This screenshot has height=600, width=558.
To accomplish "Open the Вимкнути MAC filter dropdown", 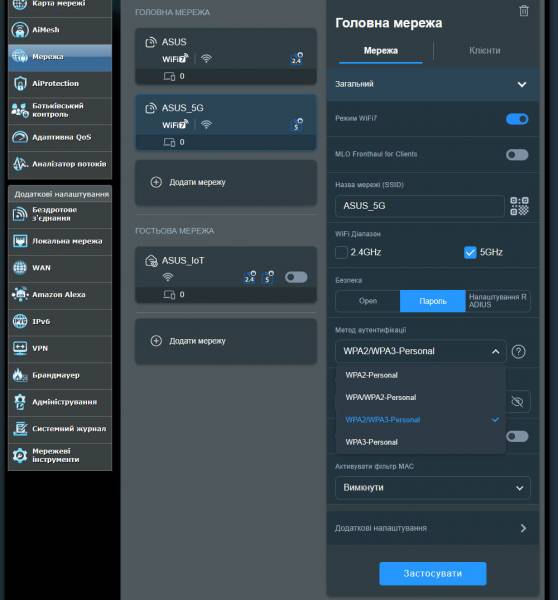I will tap(432, 488).
